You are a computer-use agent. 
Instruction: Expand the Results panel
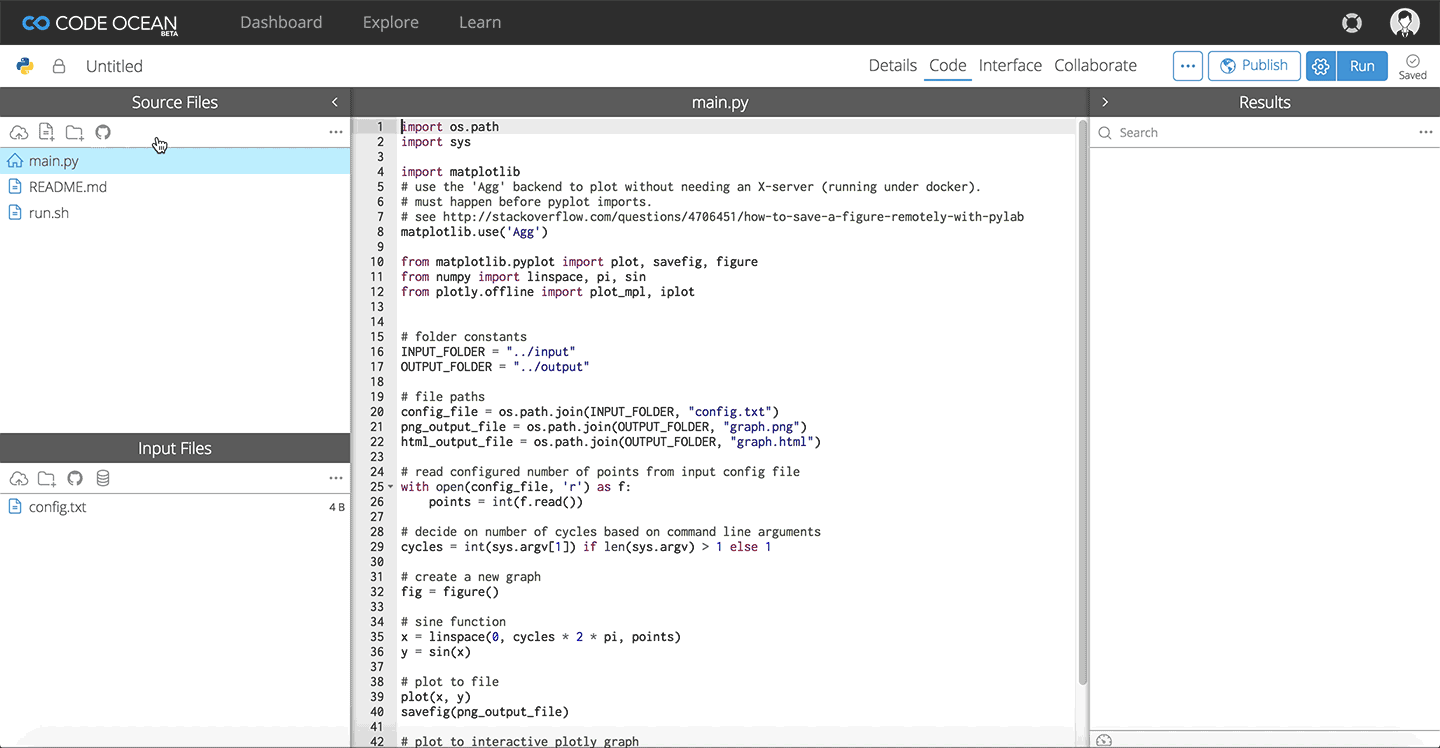pos(1105,101)
